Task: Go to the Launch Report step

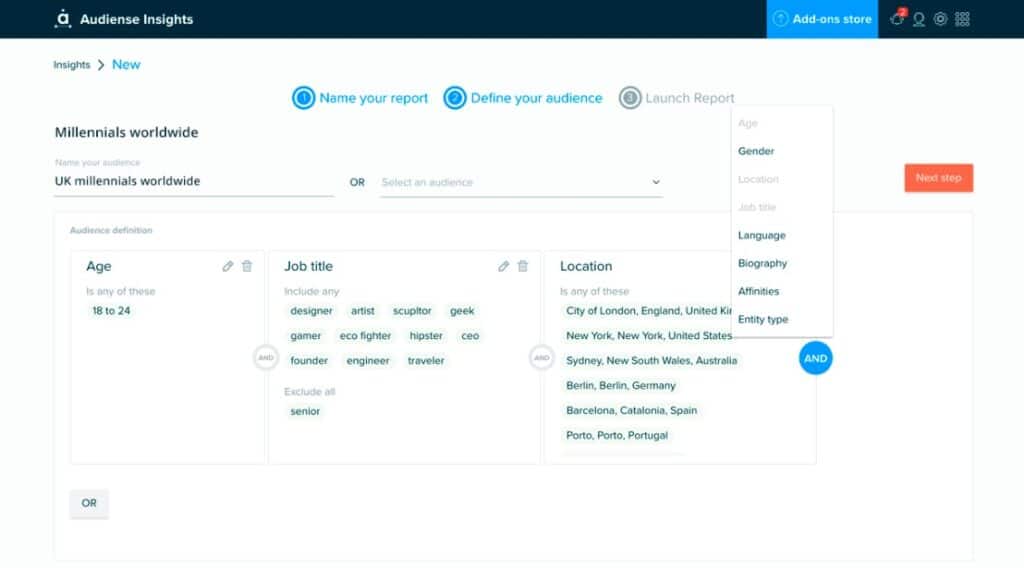Action: click(x=690, y=98)
